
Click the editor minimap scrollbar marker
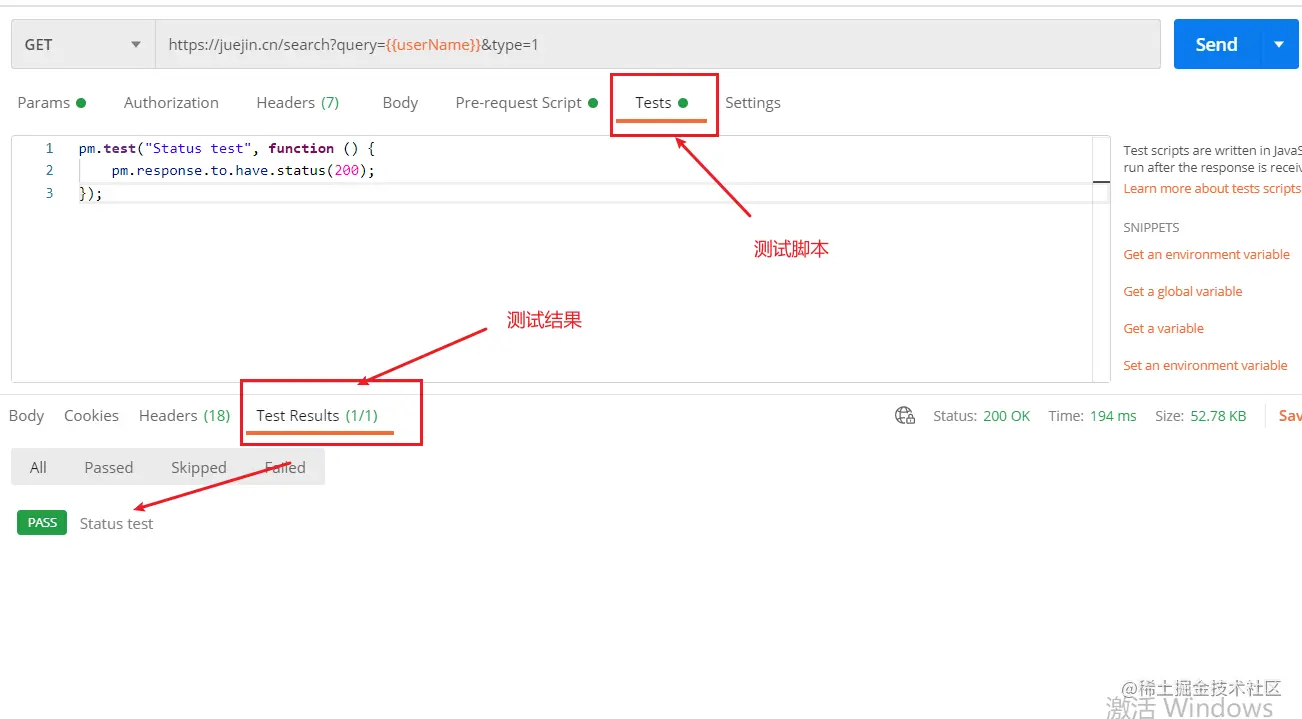[x=1101, y=182]
